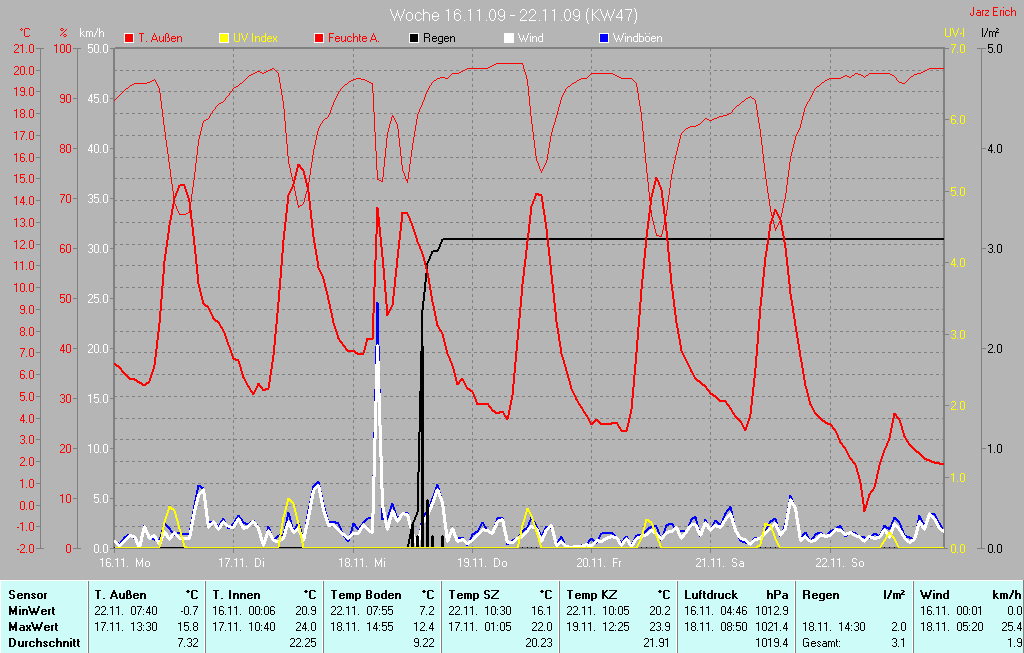Image resolution: width=1024 pixels, height=653 pixels.
Task: Select the Feuchte A. legend label
Action: click(353, 38)
